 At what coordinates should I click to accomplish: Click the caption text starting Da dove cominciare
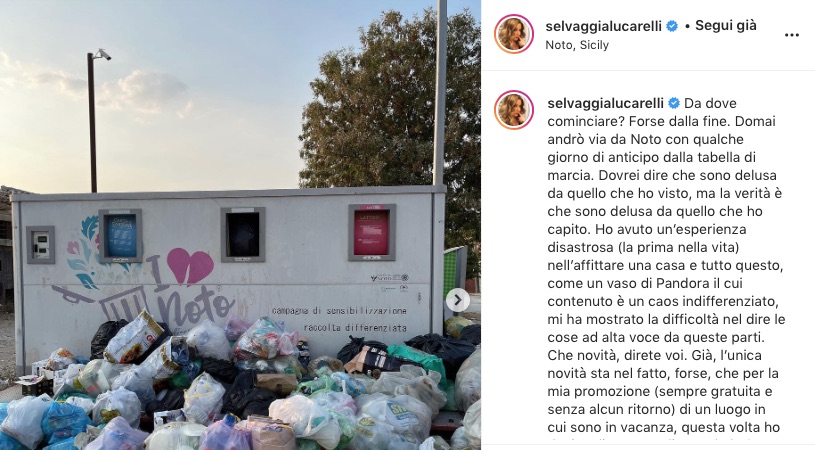665,265
